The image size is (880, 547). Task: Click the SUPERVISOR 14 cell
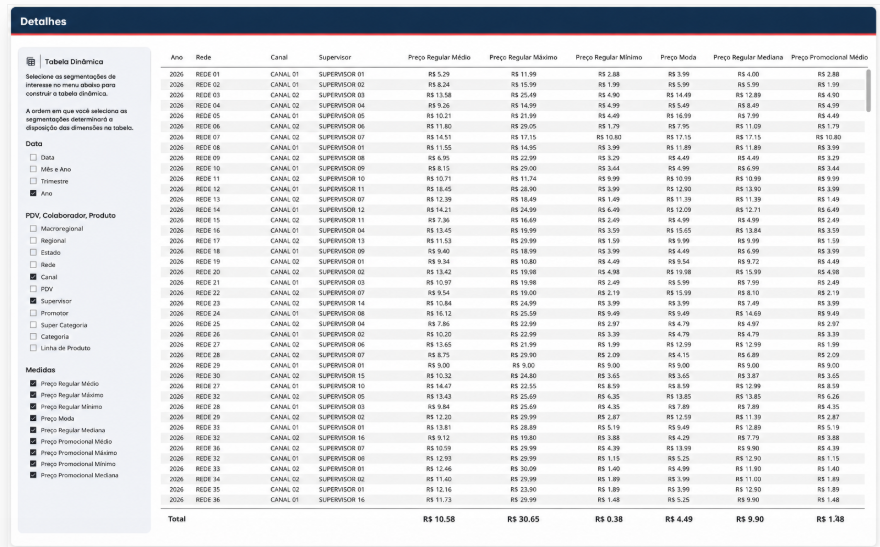342,304
